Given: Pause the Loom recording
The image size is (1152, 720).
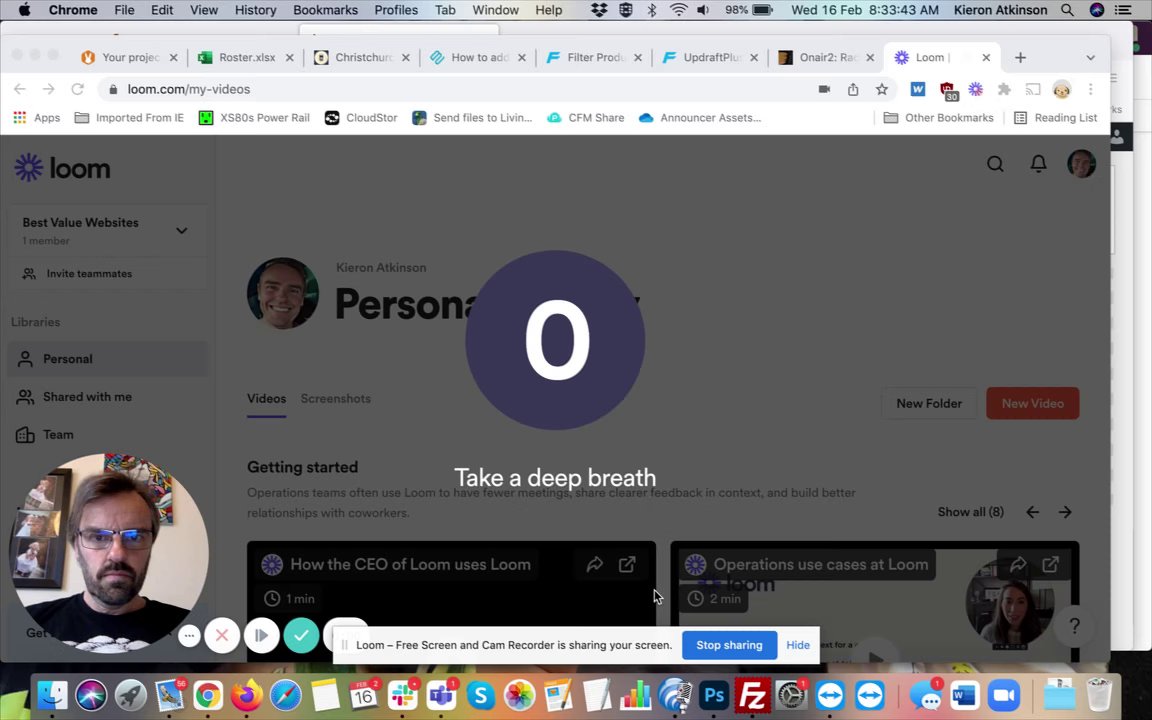Looking at the screenshot, I should (262, 636).
